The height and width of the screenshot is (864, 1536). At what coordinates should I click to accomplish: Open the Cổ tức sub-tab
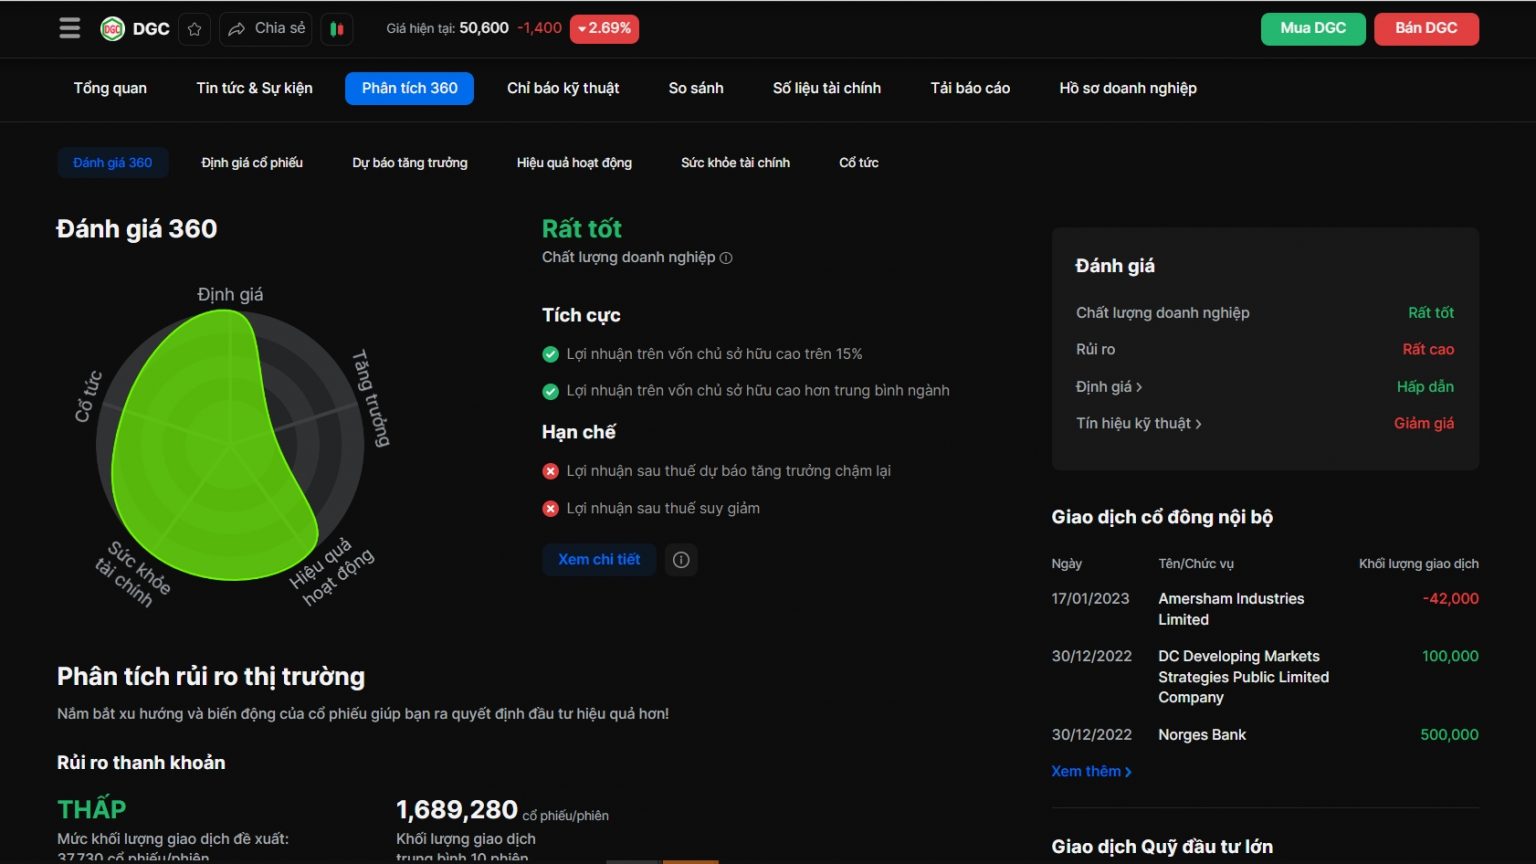pos(858,163)
